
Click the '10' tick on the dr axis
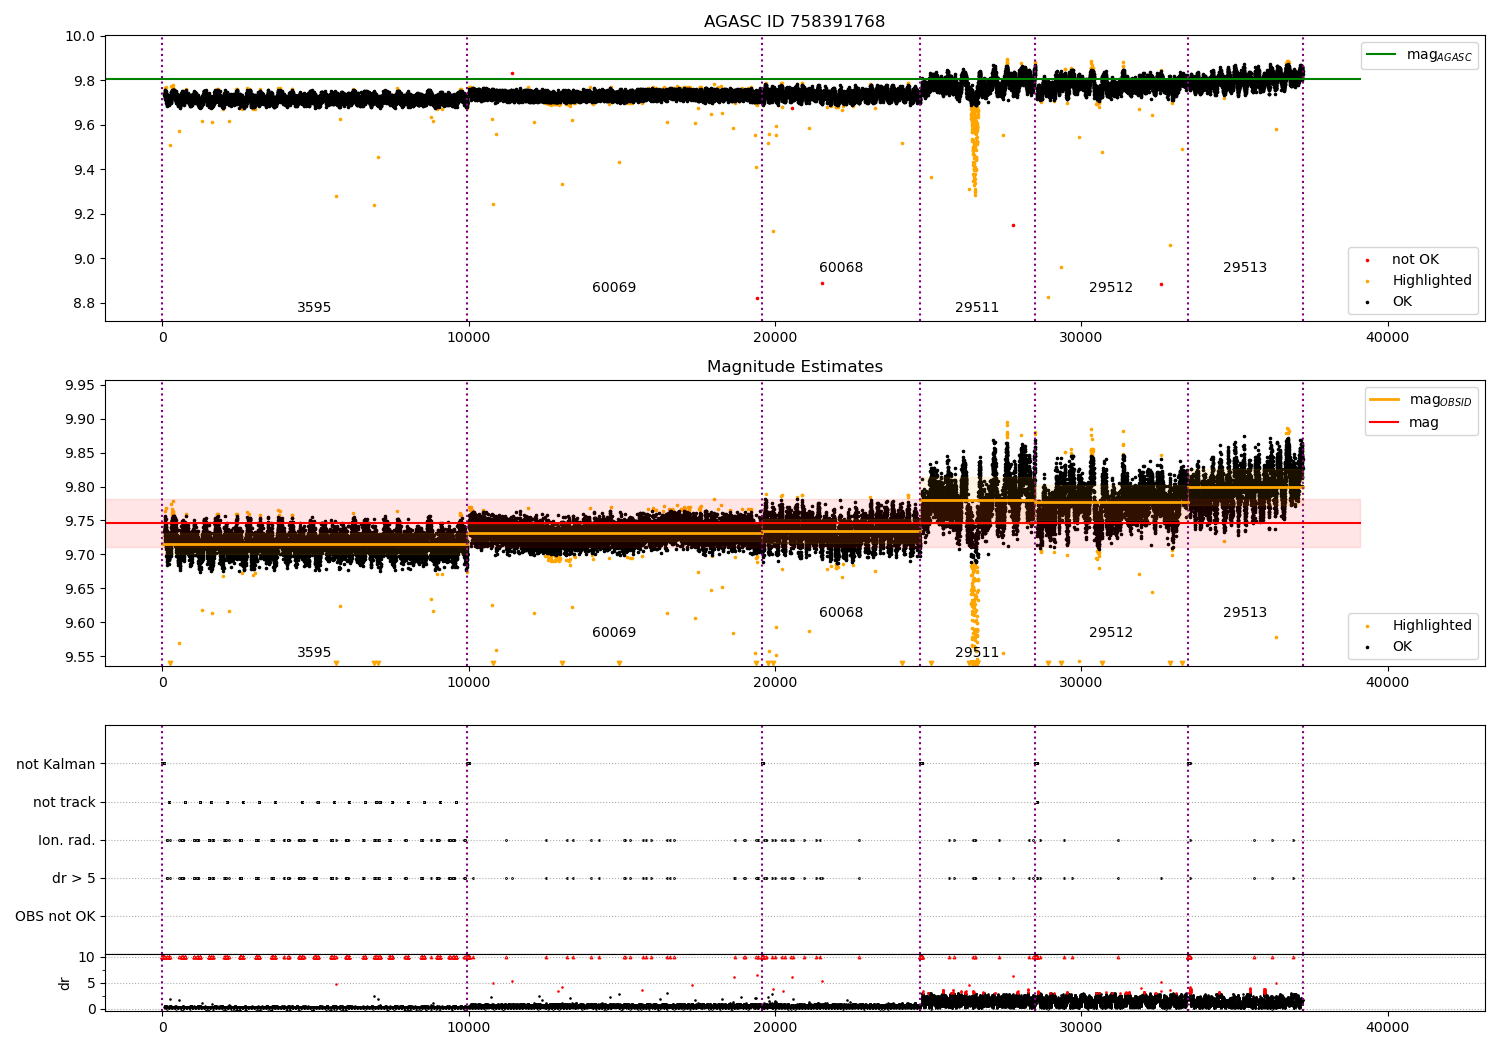tap(87, 957)
